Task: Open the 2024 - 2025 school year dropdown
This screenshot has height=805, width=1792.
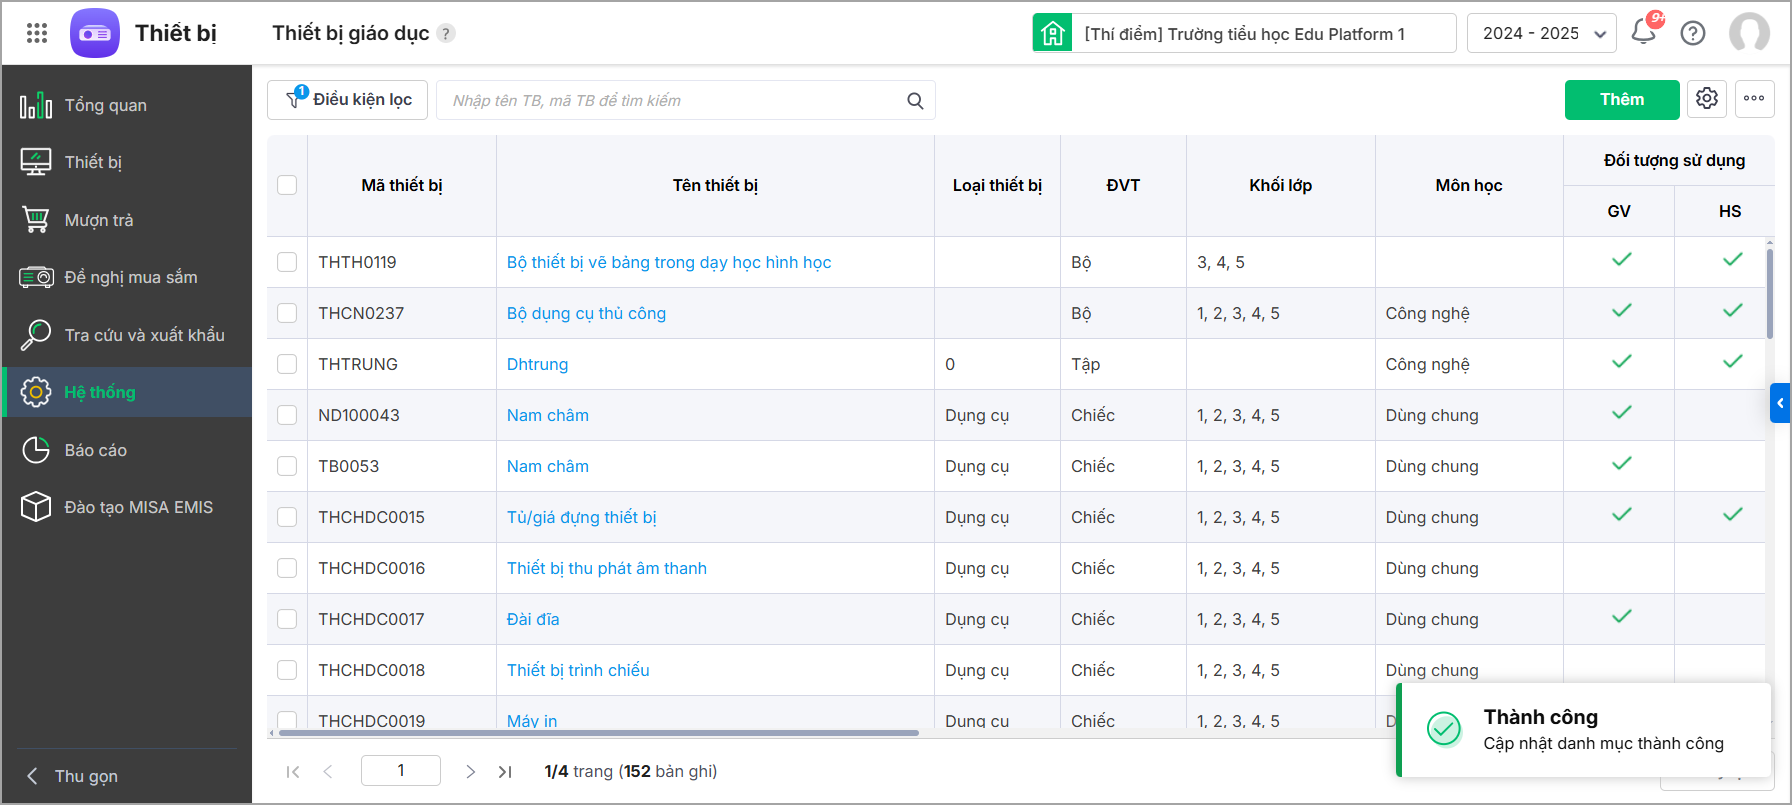Action: tap(1541, 33)
